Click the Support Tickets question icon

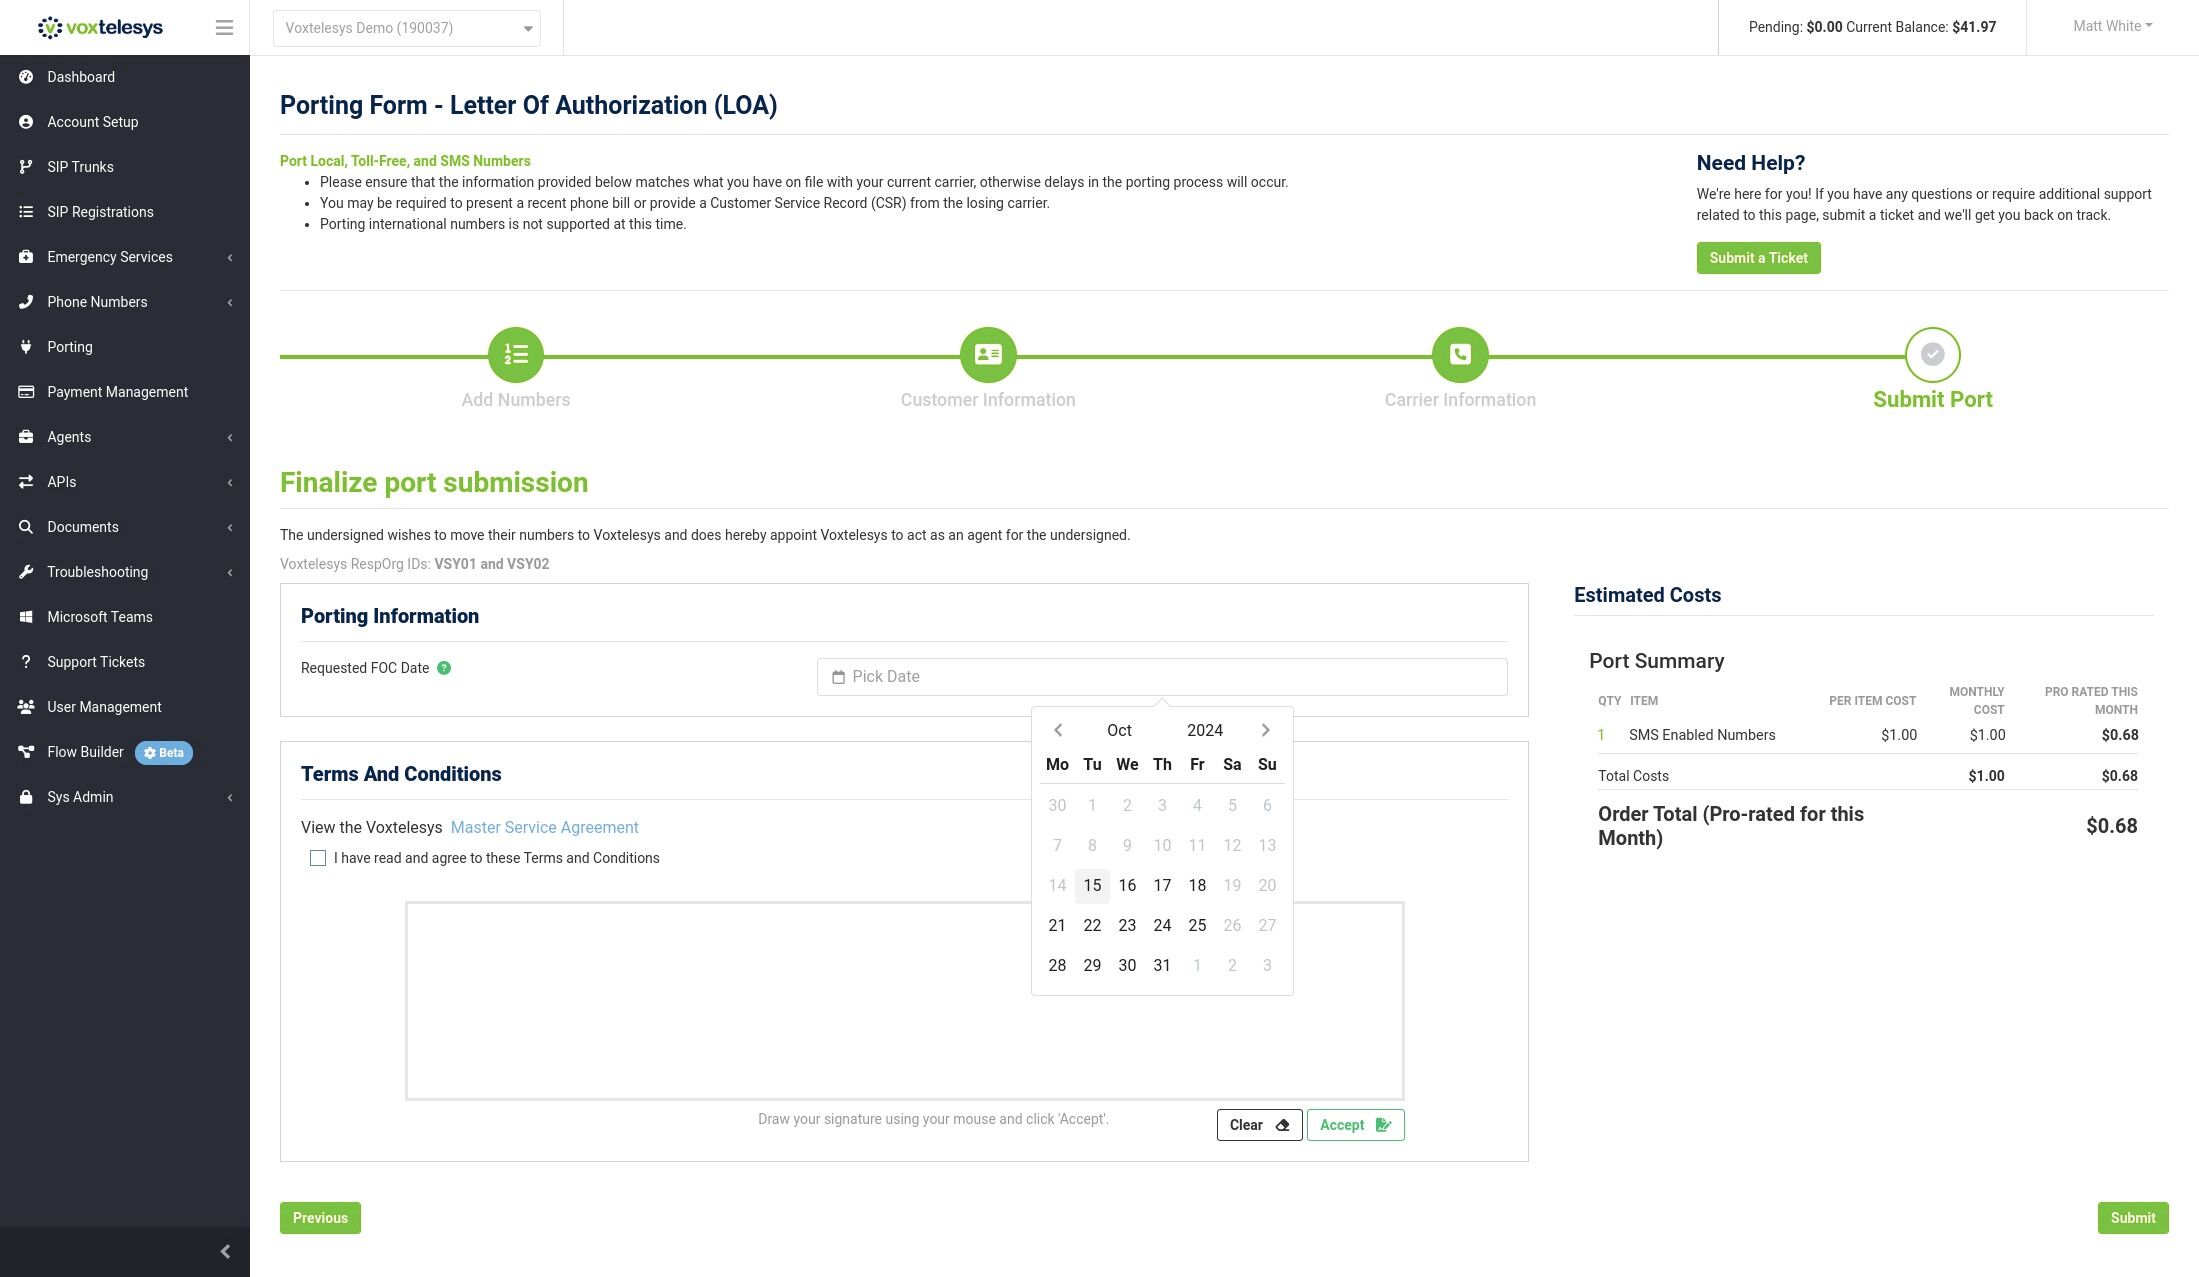(x=26, y=662)
